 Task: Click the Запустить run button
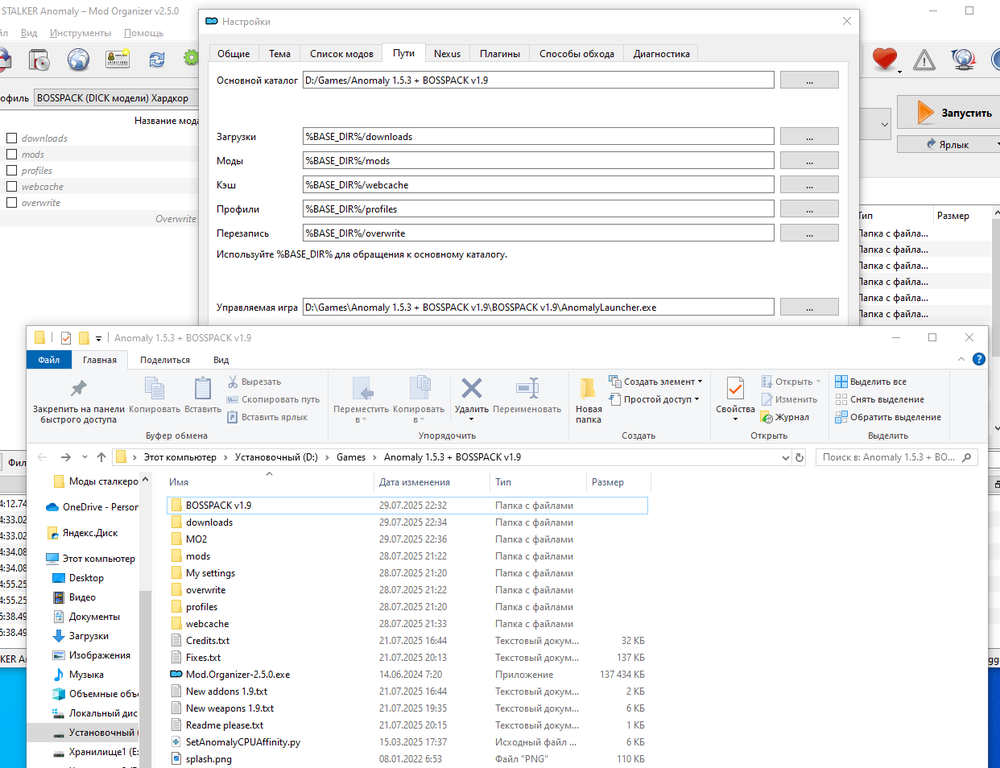948,113
